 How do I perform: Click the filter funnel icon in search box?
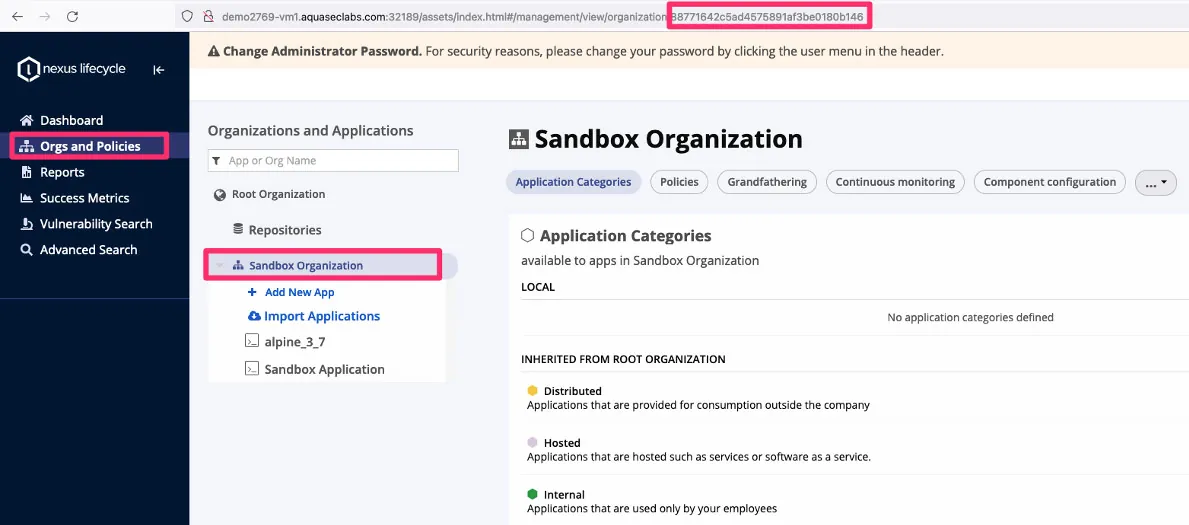217,161
